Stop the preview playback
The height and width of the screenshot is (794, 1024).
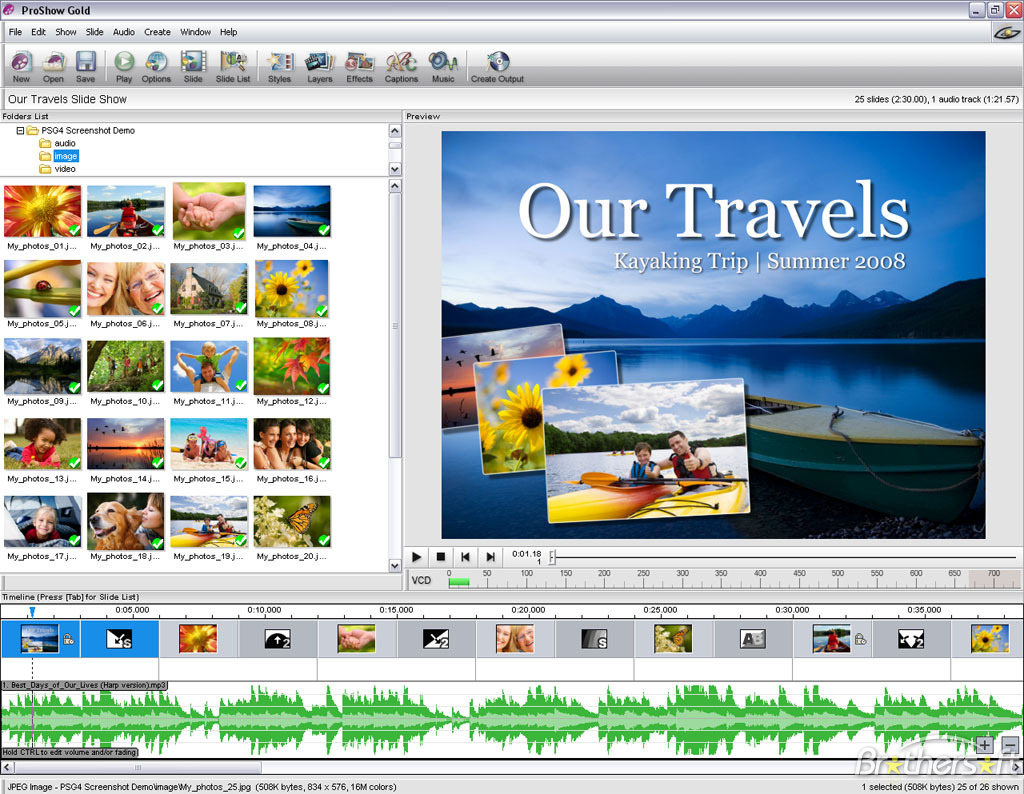[441, 557]
